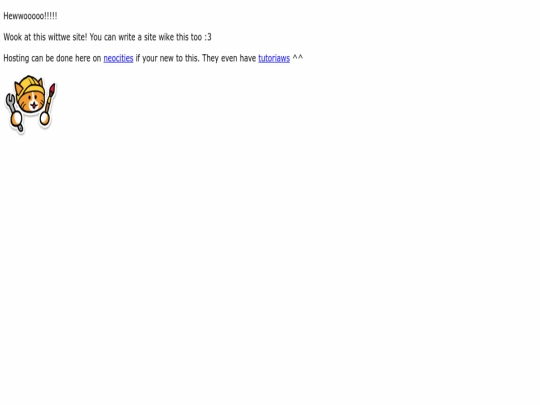
Task: Click the Hewwooooo!!!!! greeting text
Action: pos(30,16)
